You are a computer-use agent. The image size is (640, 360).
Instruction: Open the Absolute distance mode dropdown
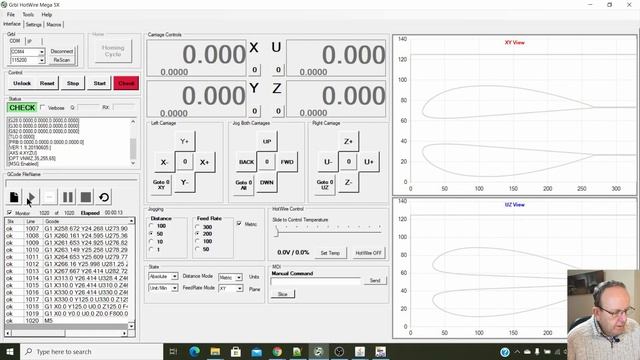pos(174,277)
